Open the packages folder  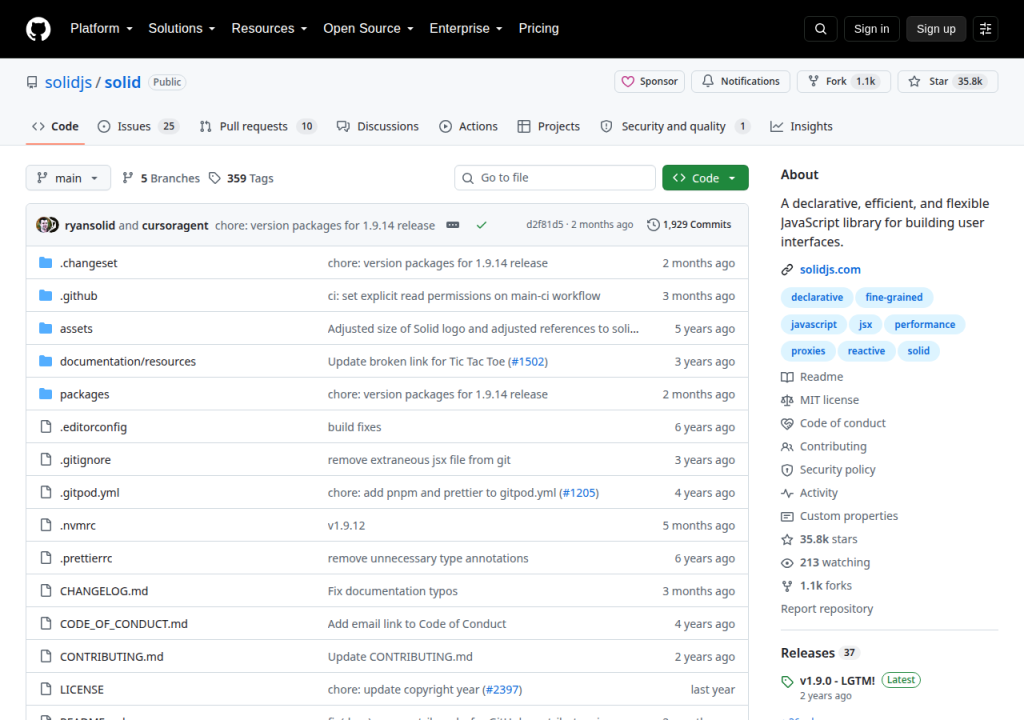84,394
